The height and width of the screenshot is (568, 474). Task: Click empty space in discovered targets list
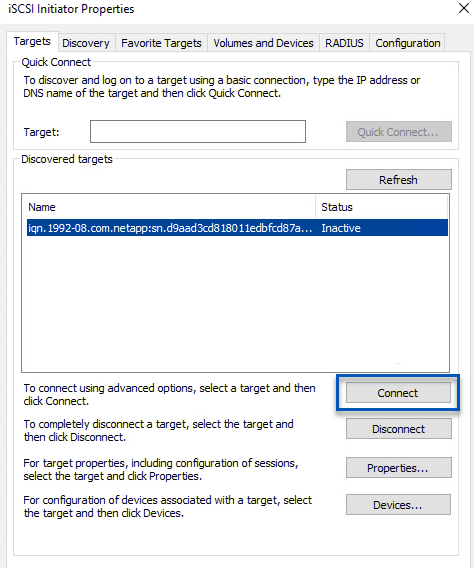[x=235, y=302]
